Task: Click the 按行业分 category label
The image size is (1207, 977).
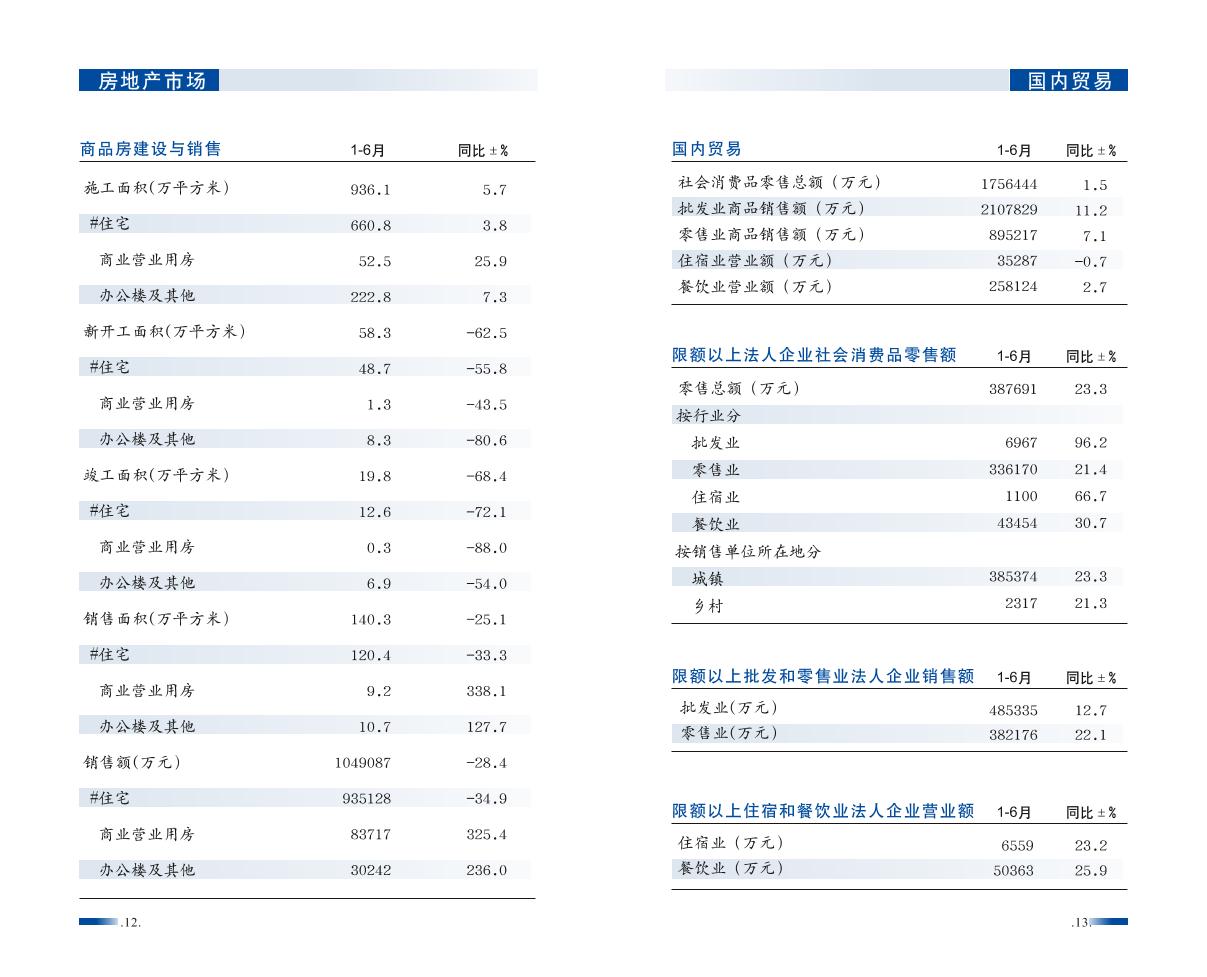Action: (709, 416)
